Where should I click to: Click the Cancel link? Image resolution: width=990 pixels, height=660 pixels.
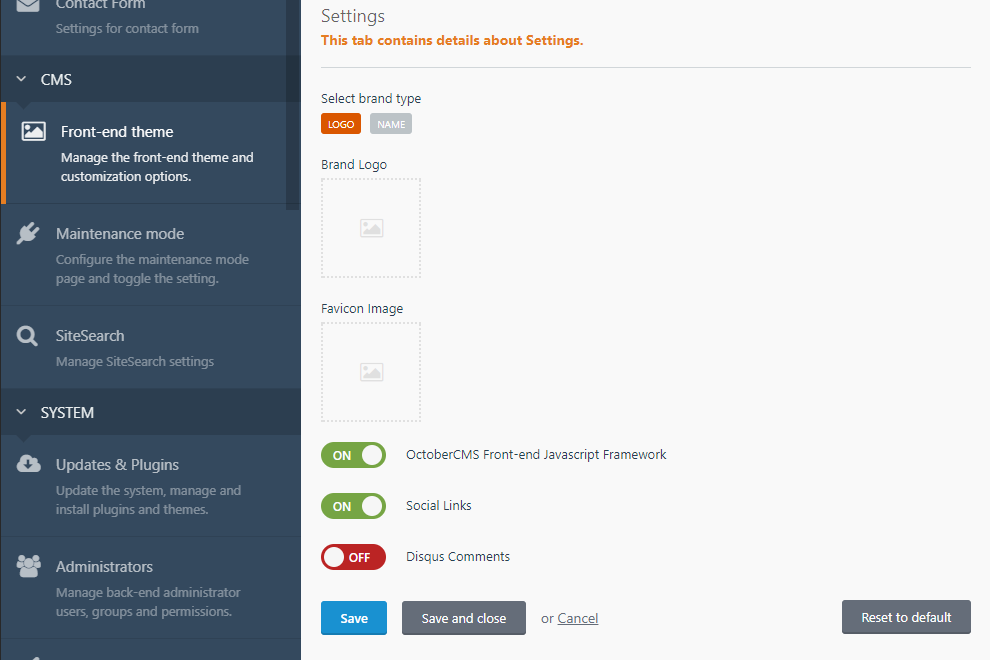coord(578,618)
